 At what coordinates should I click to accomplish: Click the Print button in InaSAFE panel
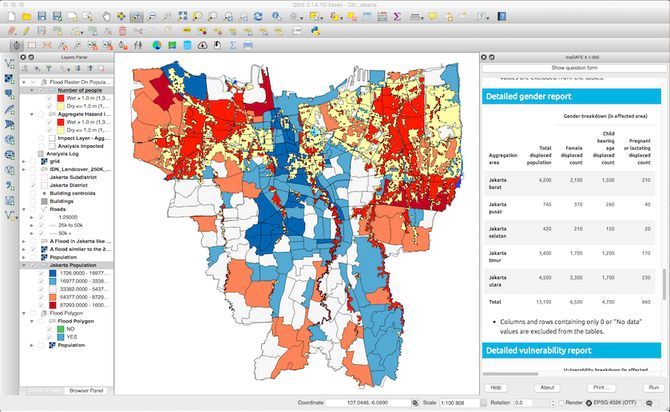pyautogui.click(x=600, y=387)
